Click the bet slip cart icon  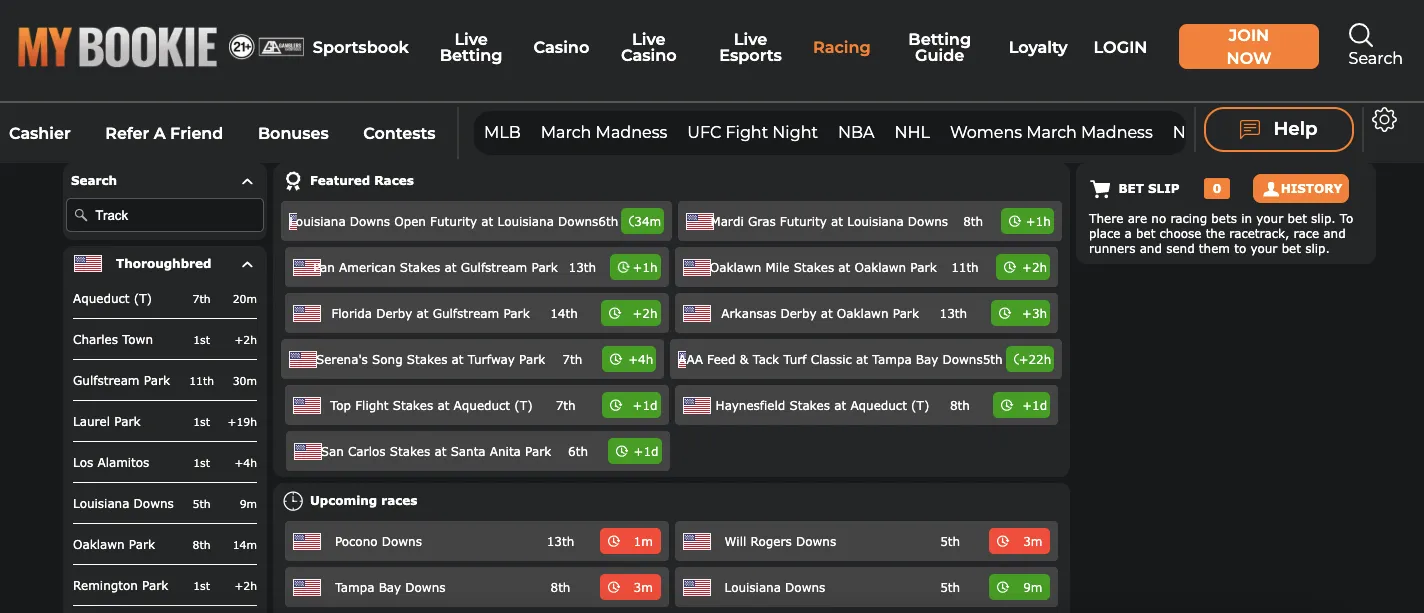click(x=1100, y=189)
